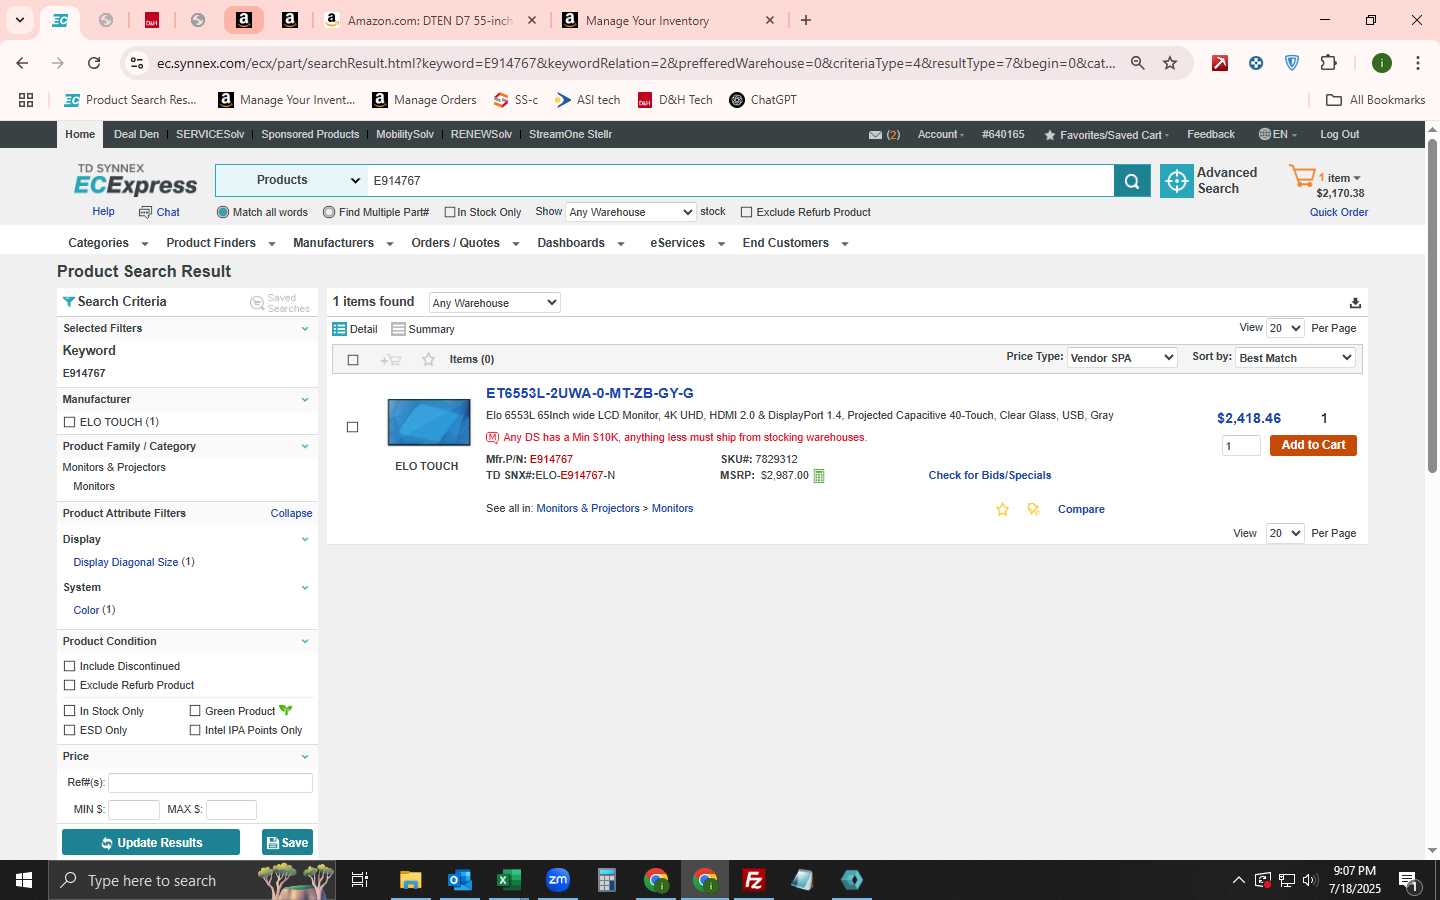Open ET6553L-2UWA-0-MT-ZB-GY-G product link
This screenshot has width=1440, height=900.
[x=589, y=393]
